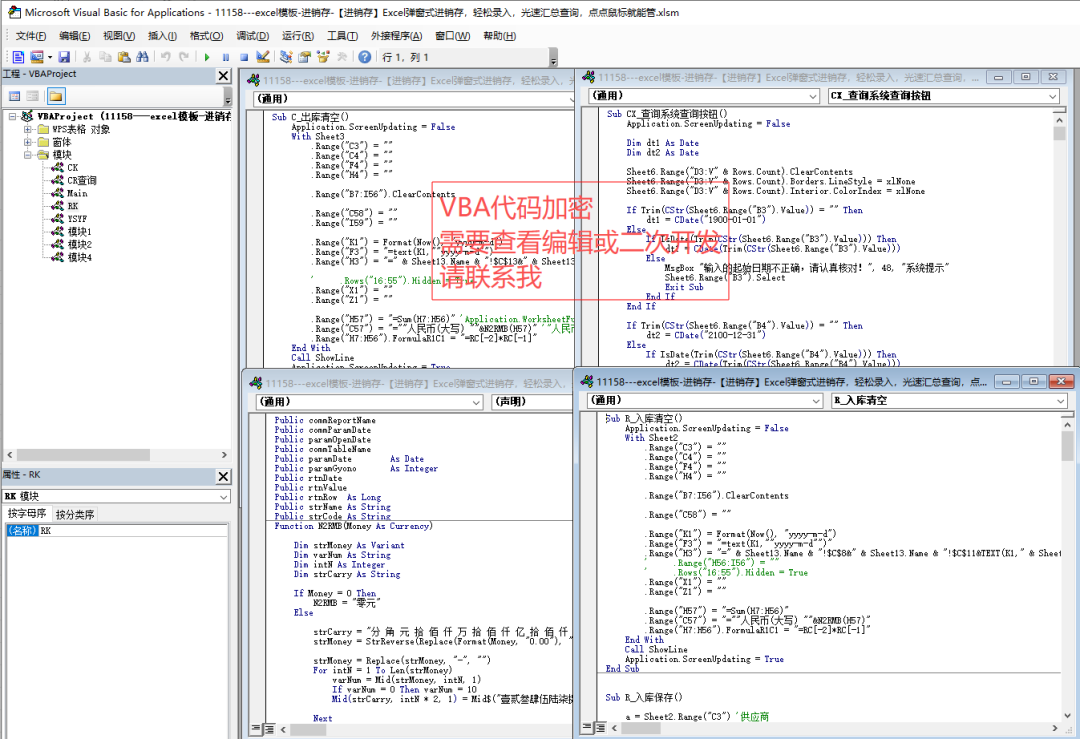Screen dimensions: 1080x739
Task: Open the 编辑(E) menu
Action: click(x=74, y=36)
